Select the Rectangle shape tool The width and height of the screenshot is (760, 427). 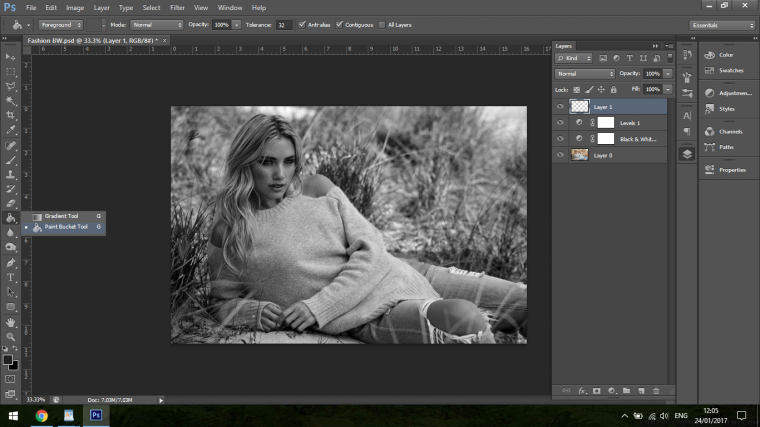point(10,307)
